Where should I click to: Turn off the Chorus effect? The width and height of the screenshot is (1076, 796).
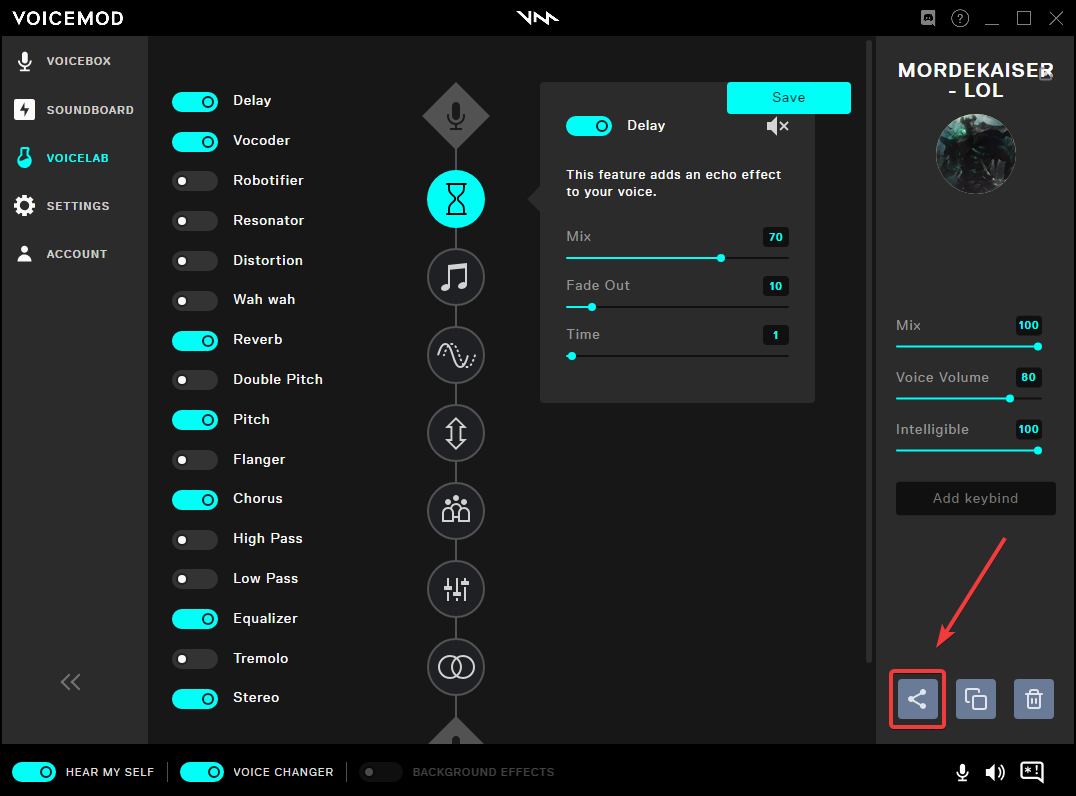[195, 500]
